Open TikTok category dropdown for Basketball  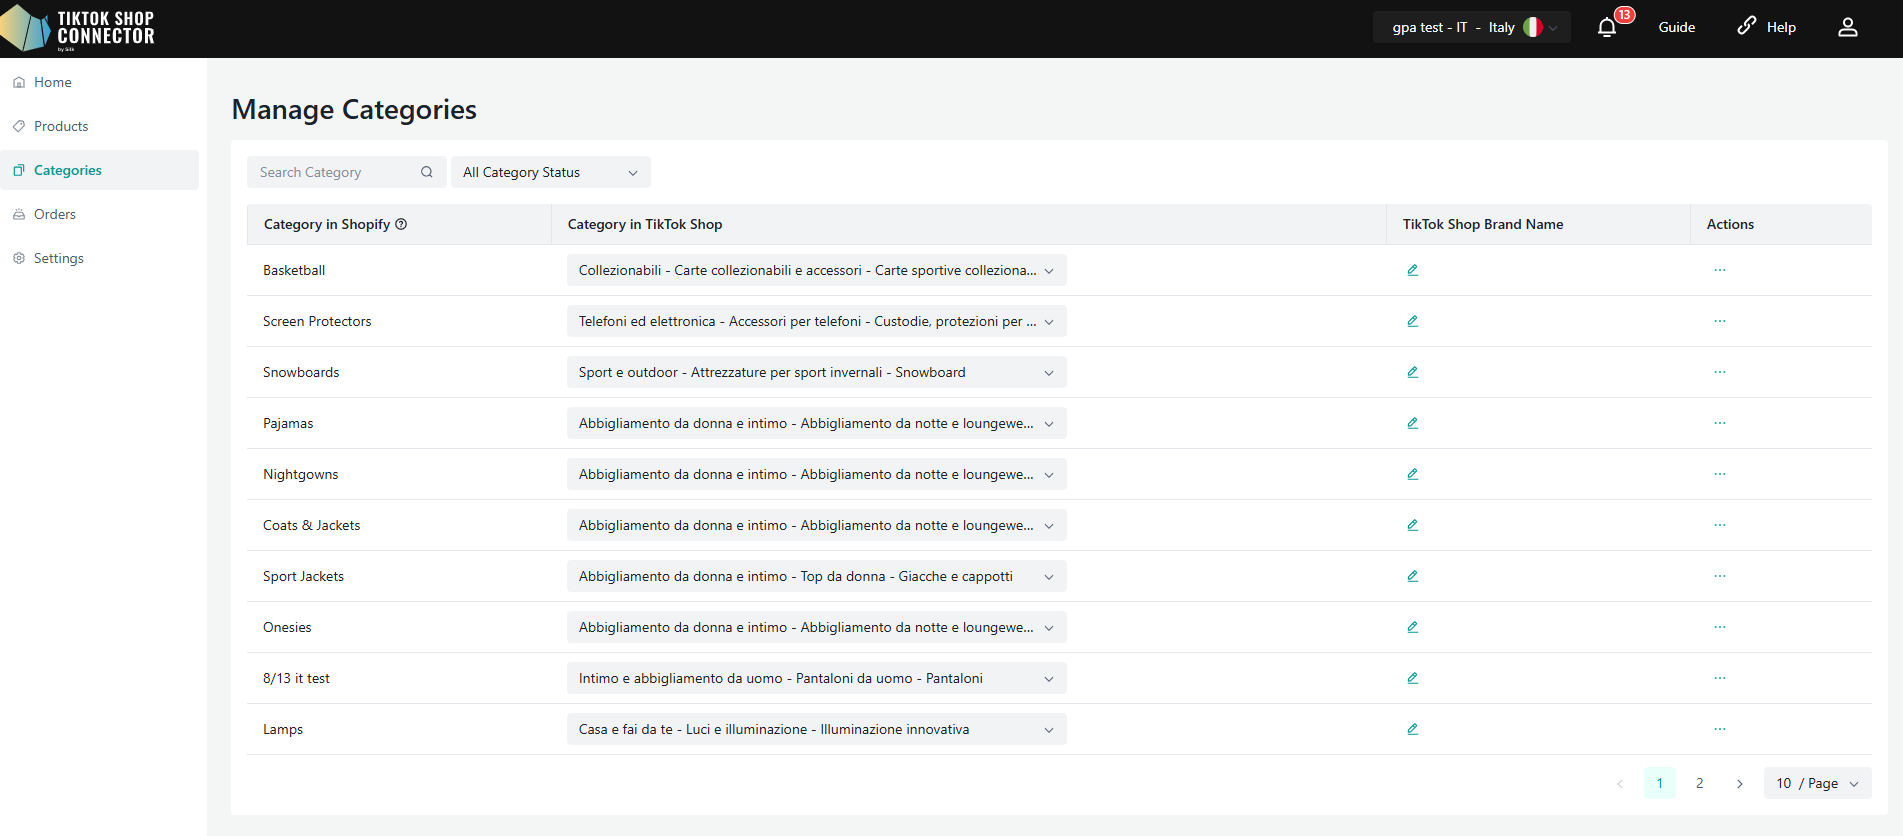click(x=817, y=270)
